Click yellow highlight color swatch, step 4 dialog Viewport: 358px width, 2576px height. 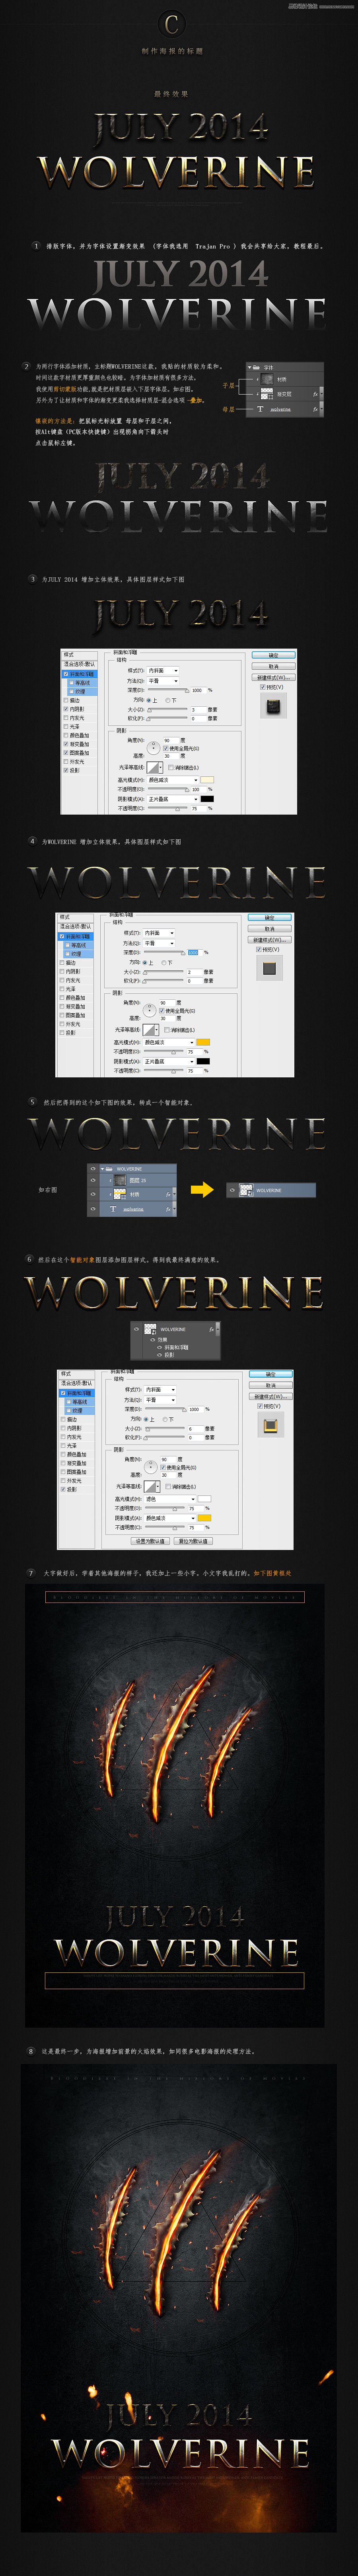click(203, 1042)
